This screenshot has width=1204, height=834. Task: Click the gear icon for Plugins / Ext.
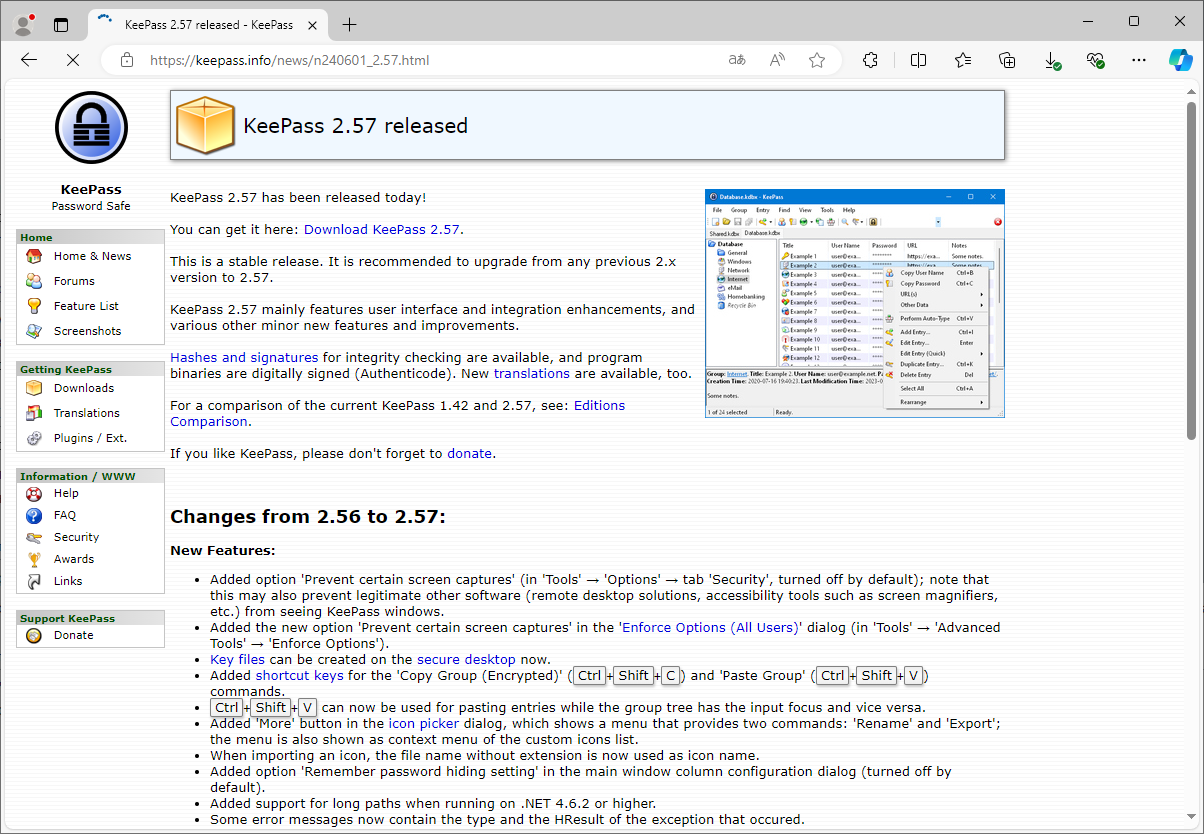coord(35,438)
